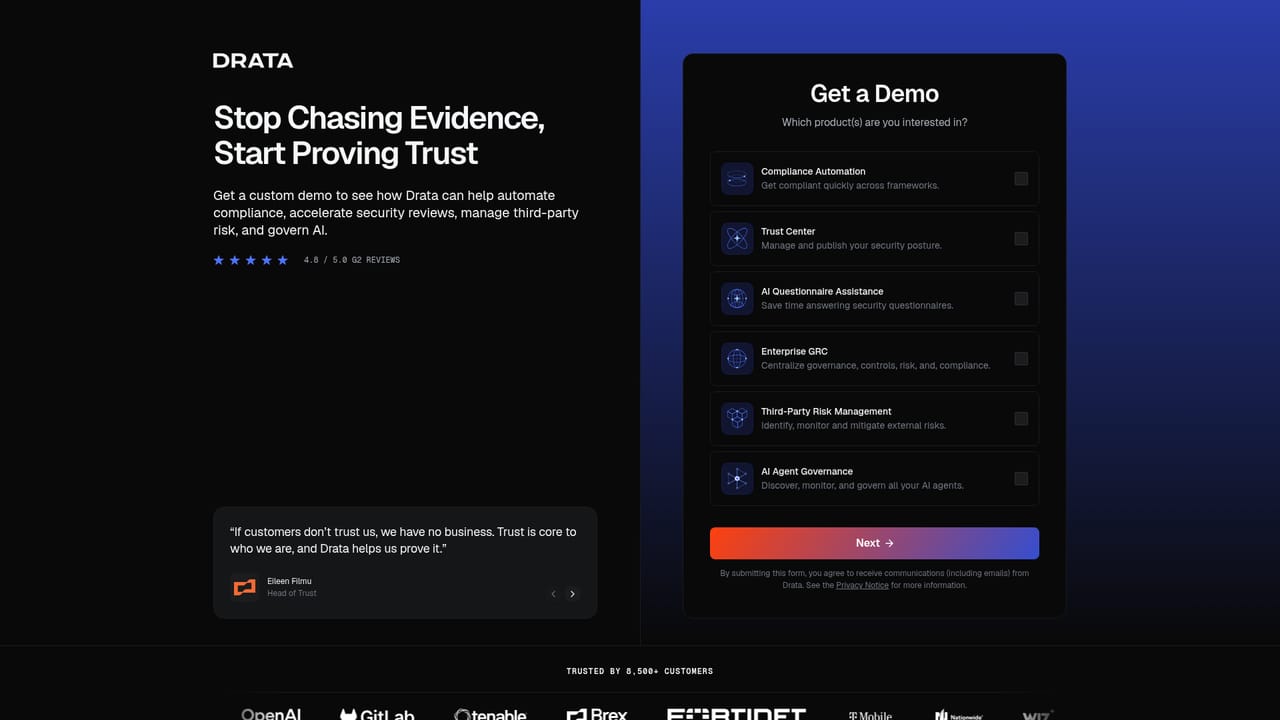The image size is (1280, 720).
Task: Click the orange company logo beside Eileen Filmu
Action: pyautogui.click(x=245, y=587)
